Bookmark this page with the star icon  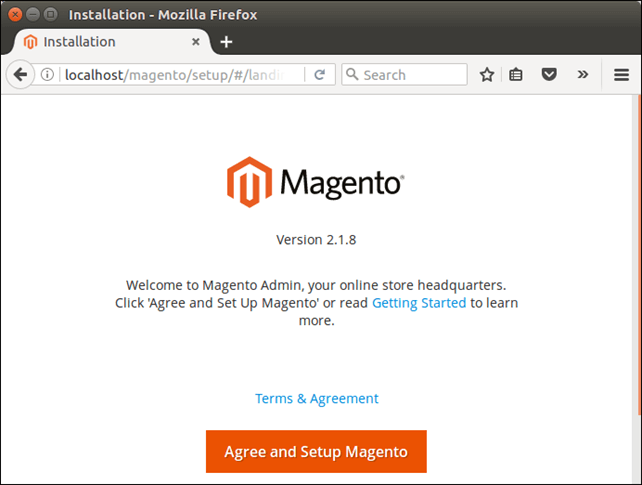[487, 75]
